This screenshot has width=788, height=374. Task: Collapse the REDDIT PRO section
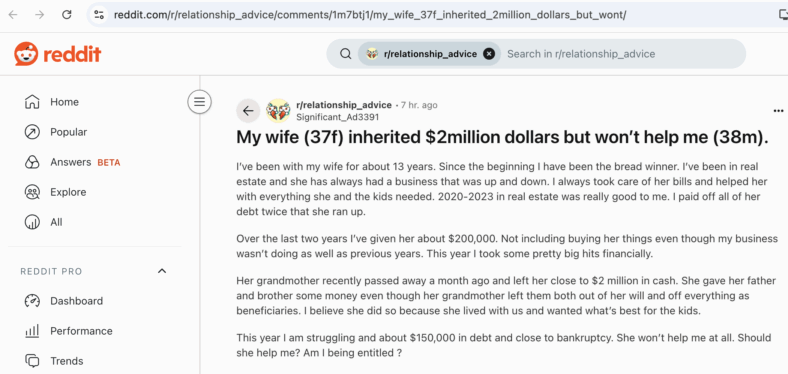pyautogui.click(x=162, y=271)
